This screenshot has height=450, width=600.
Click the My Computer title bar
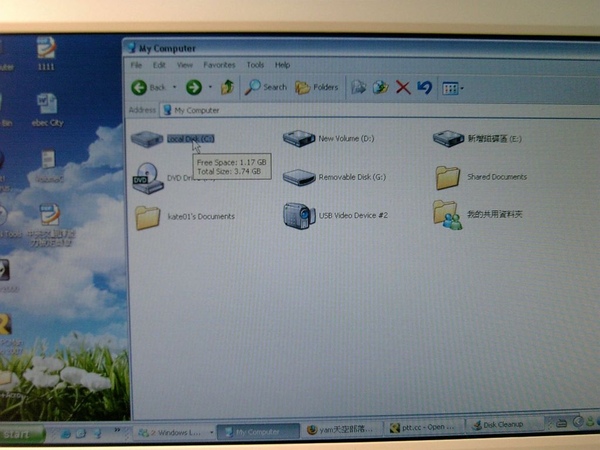pos(361,48)
